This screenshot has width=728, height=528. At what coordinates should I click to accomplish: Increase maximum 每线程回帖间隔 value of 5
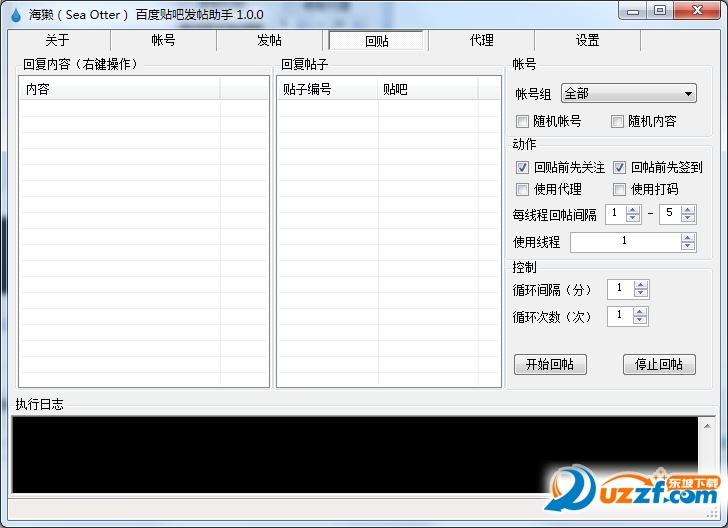coord(688,210)
